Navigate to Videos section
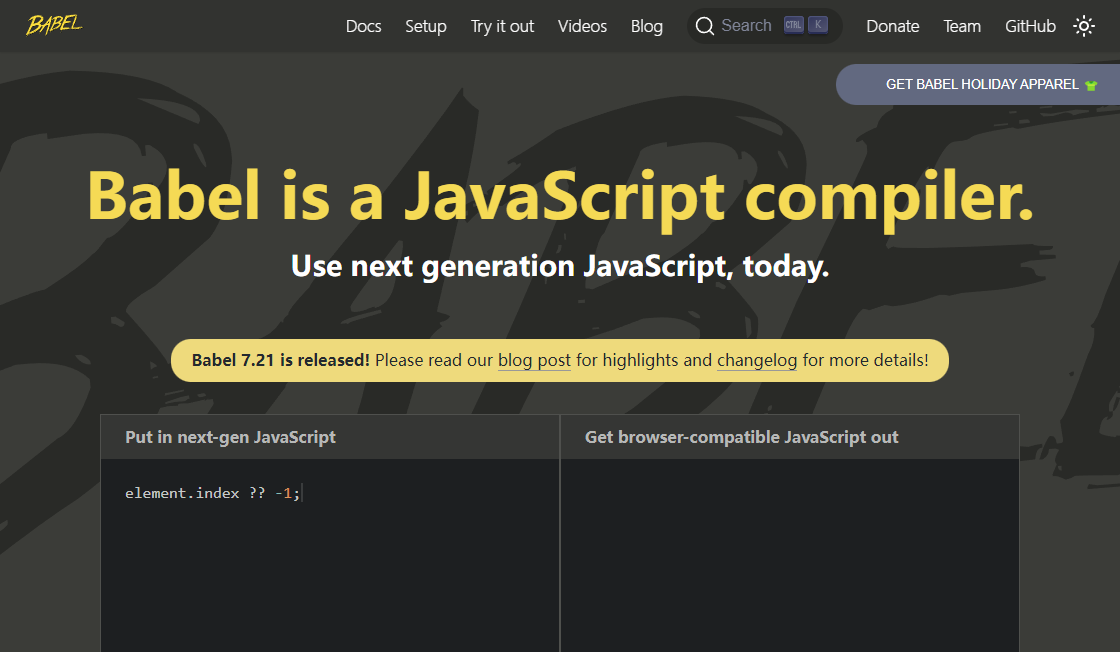 click(582, 26)
